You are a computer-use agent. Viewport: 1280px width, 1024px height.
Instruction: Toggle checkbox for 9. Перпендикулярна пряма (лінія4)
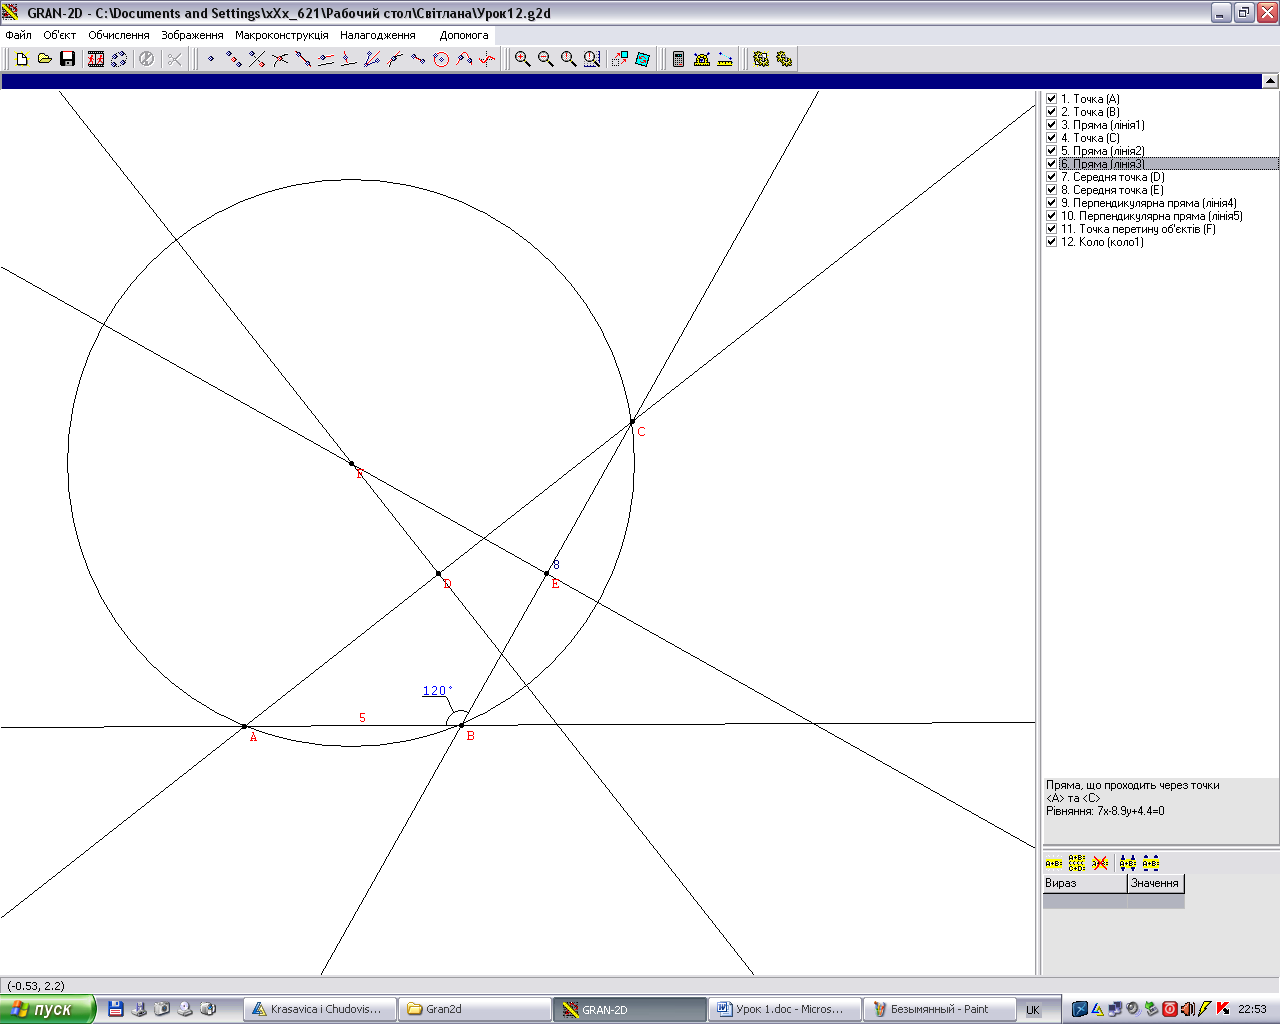point(1052,203)
